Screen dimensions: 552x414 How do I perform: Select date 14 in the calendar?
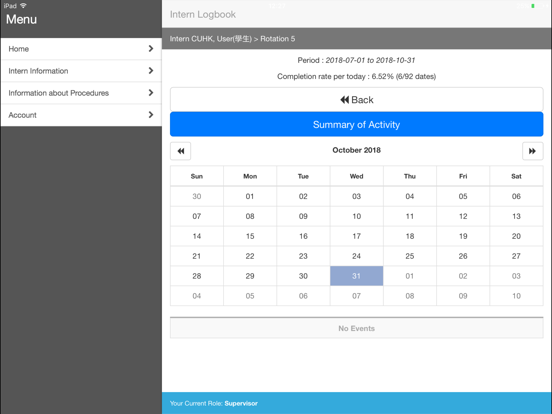[197, 236]
